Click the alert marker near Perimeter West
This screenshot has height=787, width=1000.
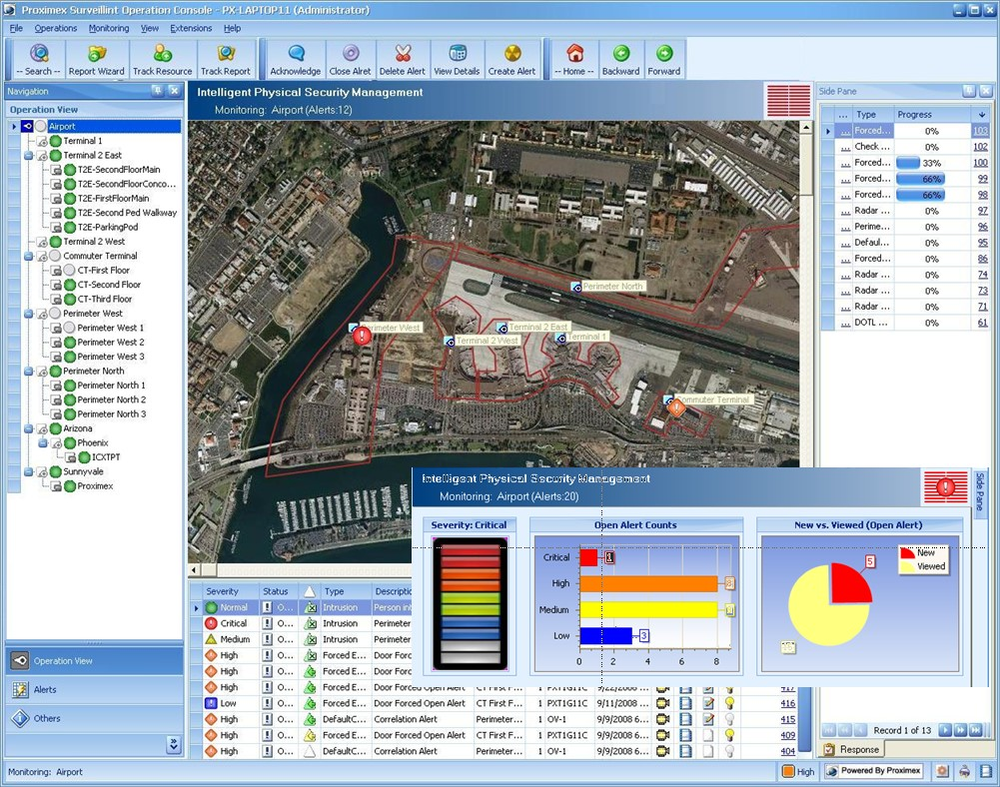362,334
